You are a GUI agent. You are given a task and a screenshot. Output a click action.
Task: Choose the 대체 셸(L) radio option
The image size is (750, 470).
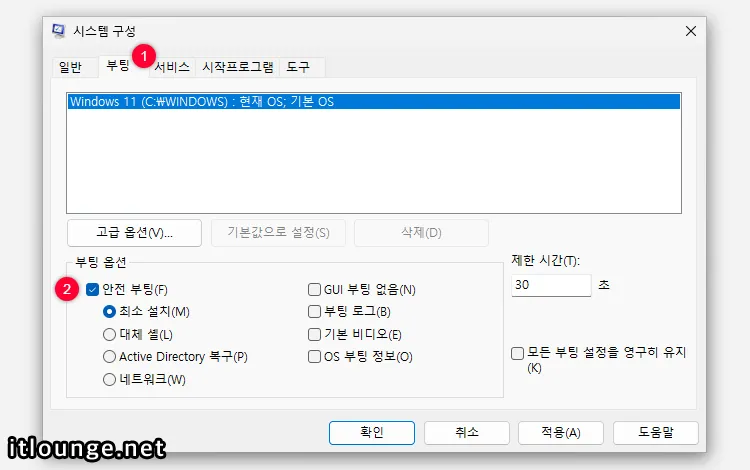110,334
